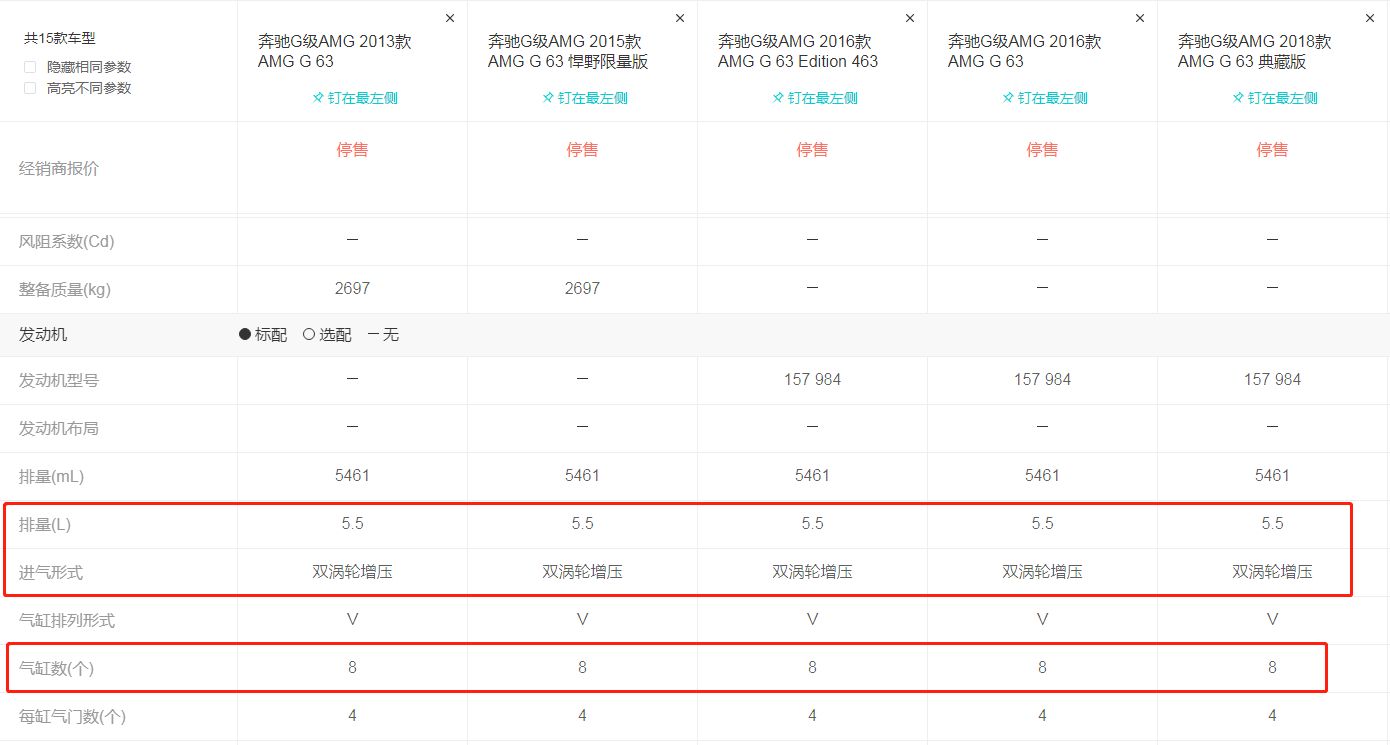Click the 共15款车型 count text

point(60,39)
